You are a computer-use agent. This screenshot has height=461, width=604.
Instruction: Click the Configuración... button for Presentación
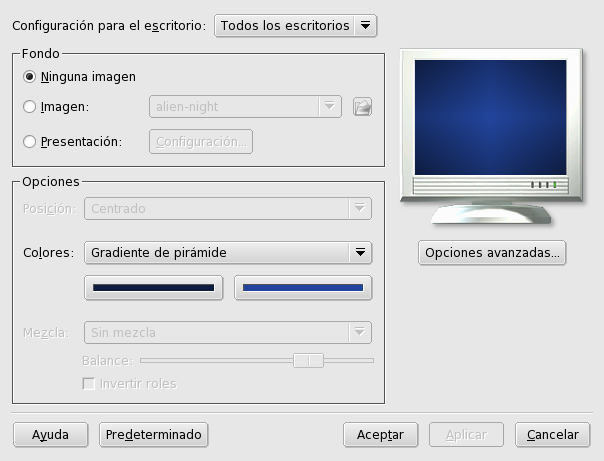point(201,142)
